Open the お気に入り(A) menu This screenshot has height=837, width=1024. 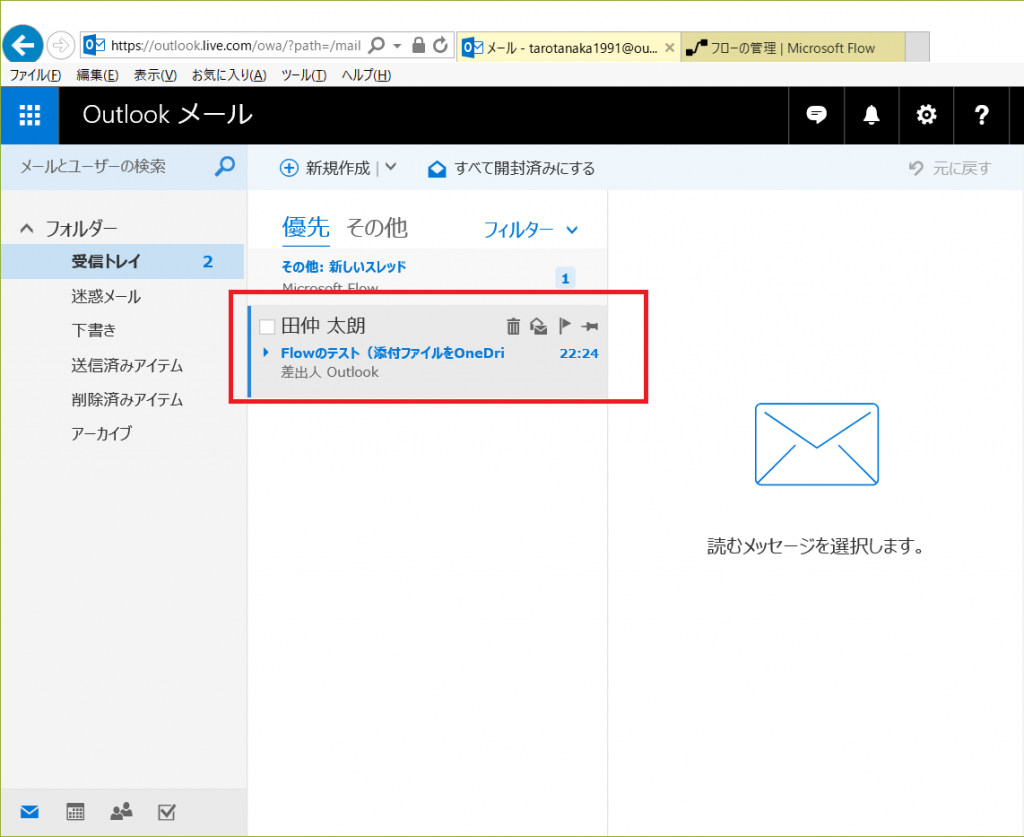tap(229, 75)
